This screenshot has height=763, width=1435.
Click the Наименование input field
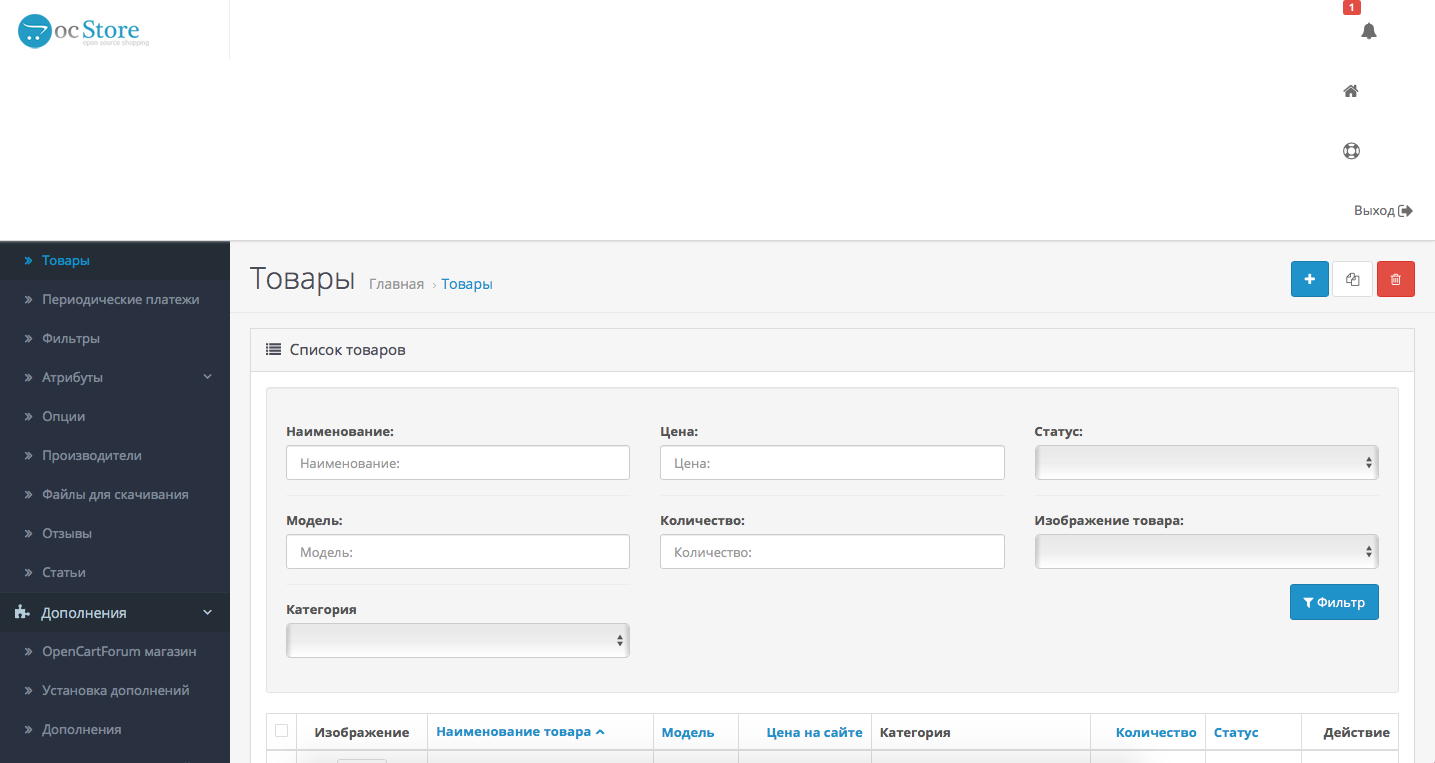coord(457,463)
